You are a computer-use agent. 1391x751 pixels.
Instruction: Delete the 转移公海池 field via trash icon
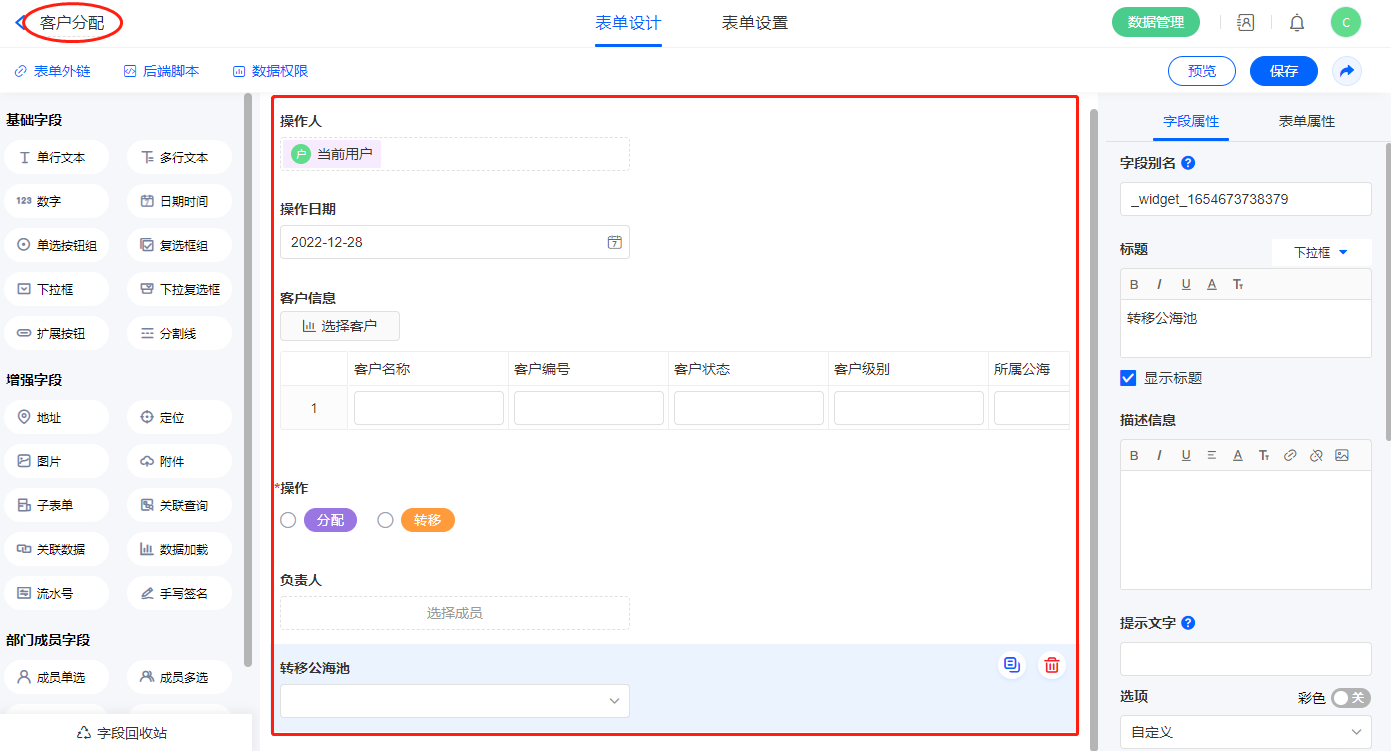[1051, 665]
